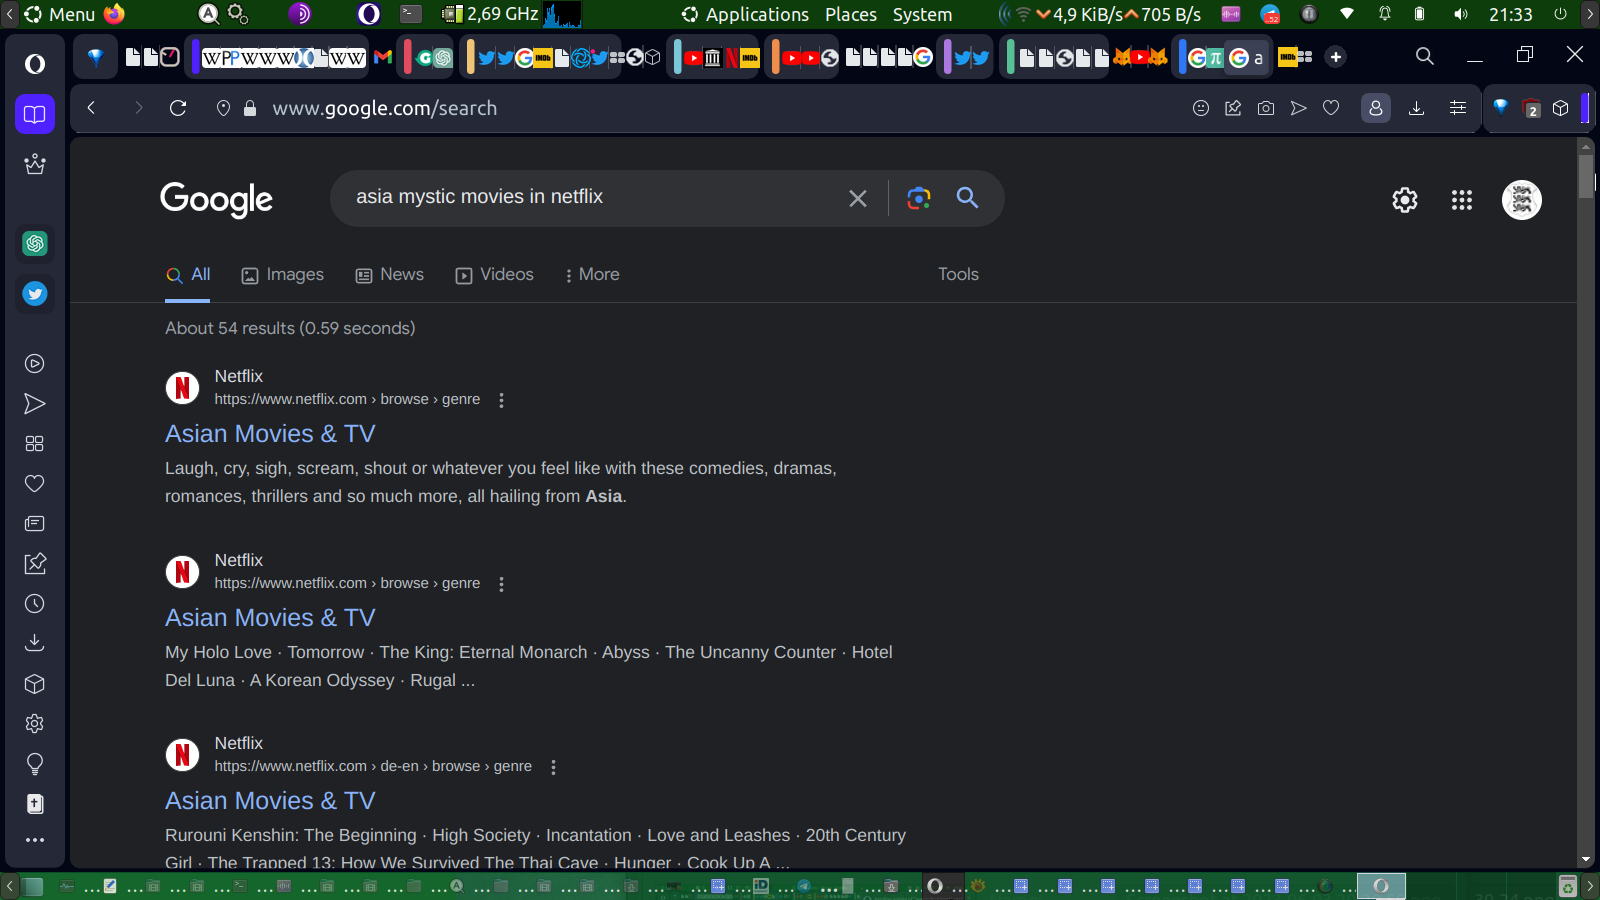Submit search with the magnifier button

[967, 198]
